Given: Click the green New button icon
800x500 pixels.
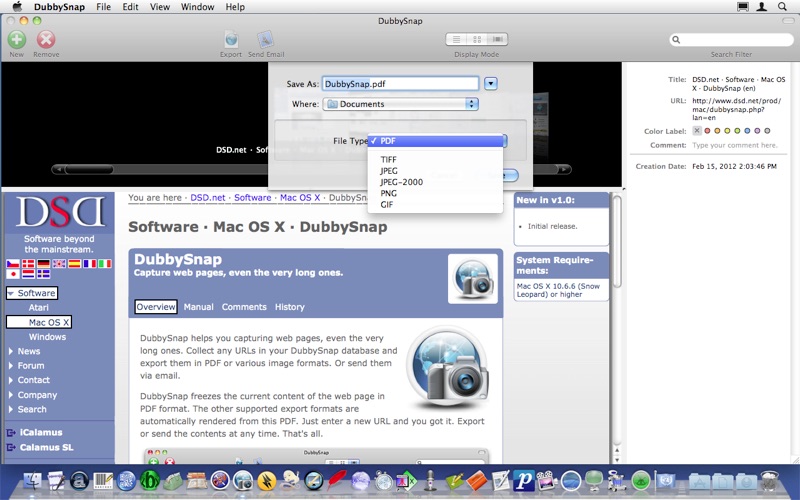Looking at the screenshot, I should [16, 39].
